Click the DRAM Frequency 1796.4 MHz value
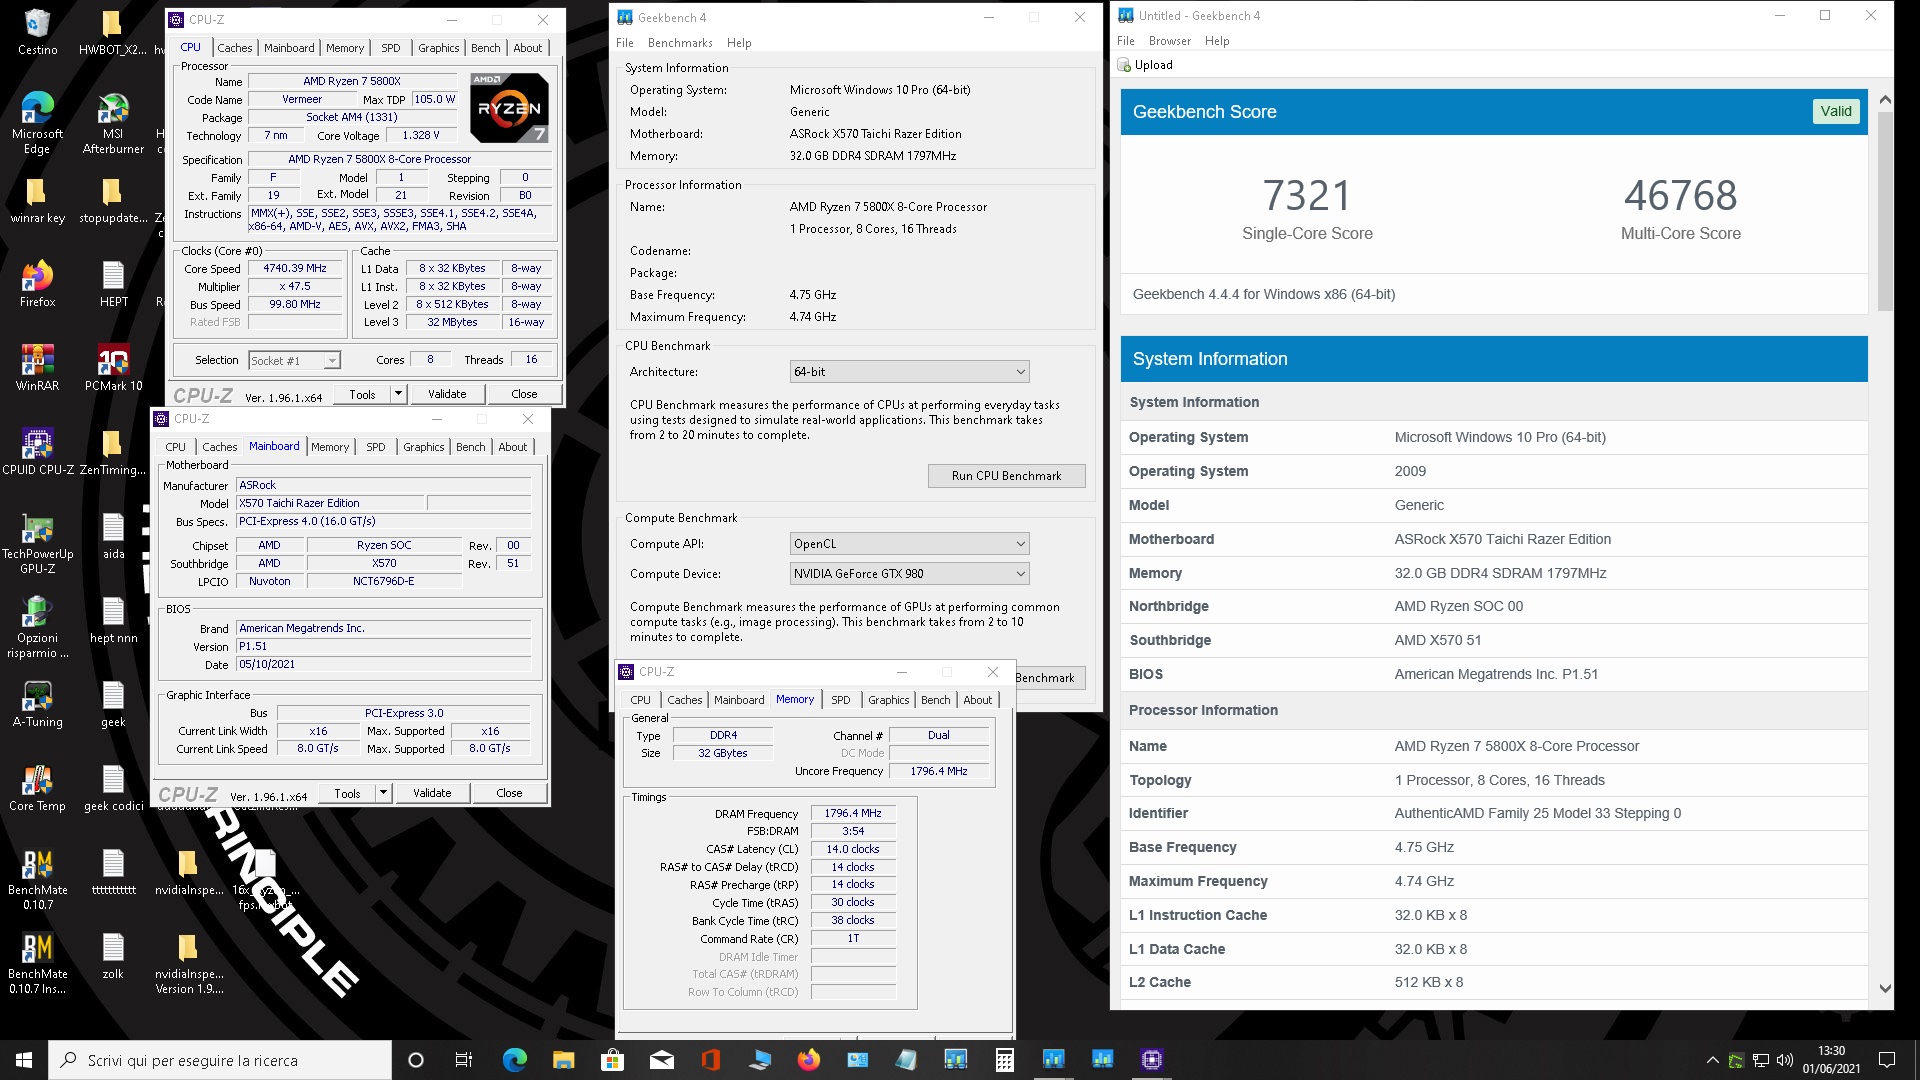 point(853,814)
